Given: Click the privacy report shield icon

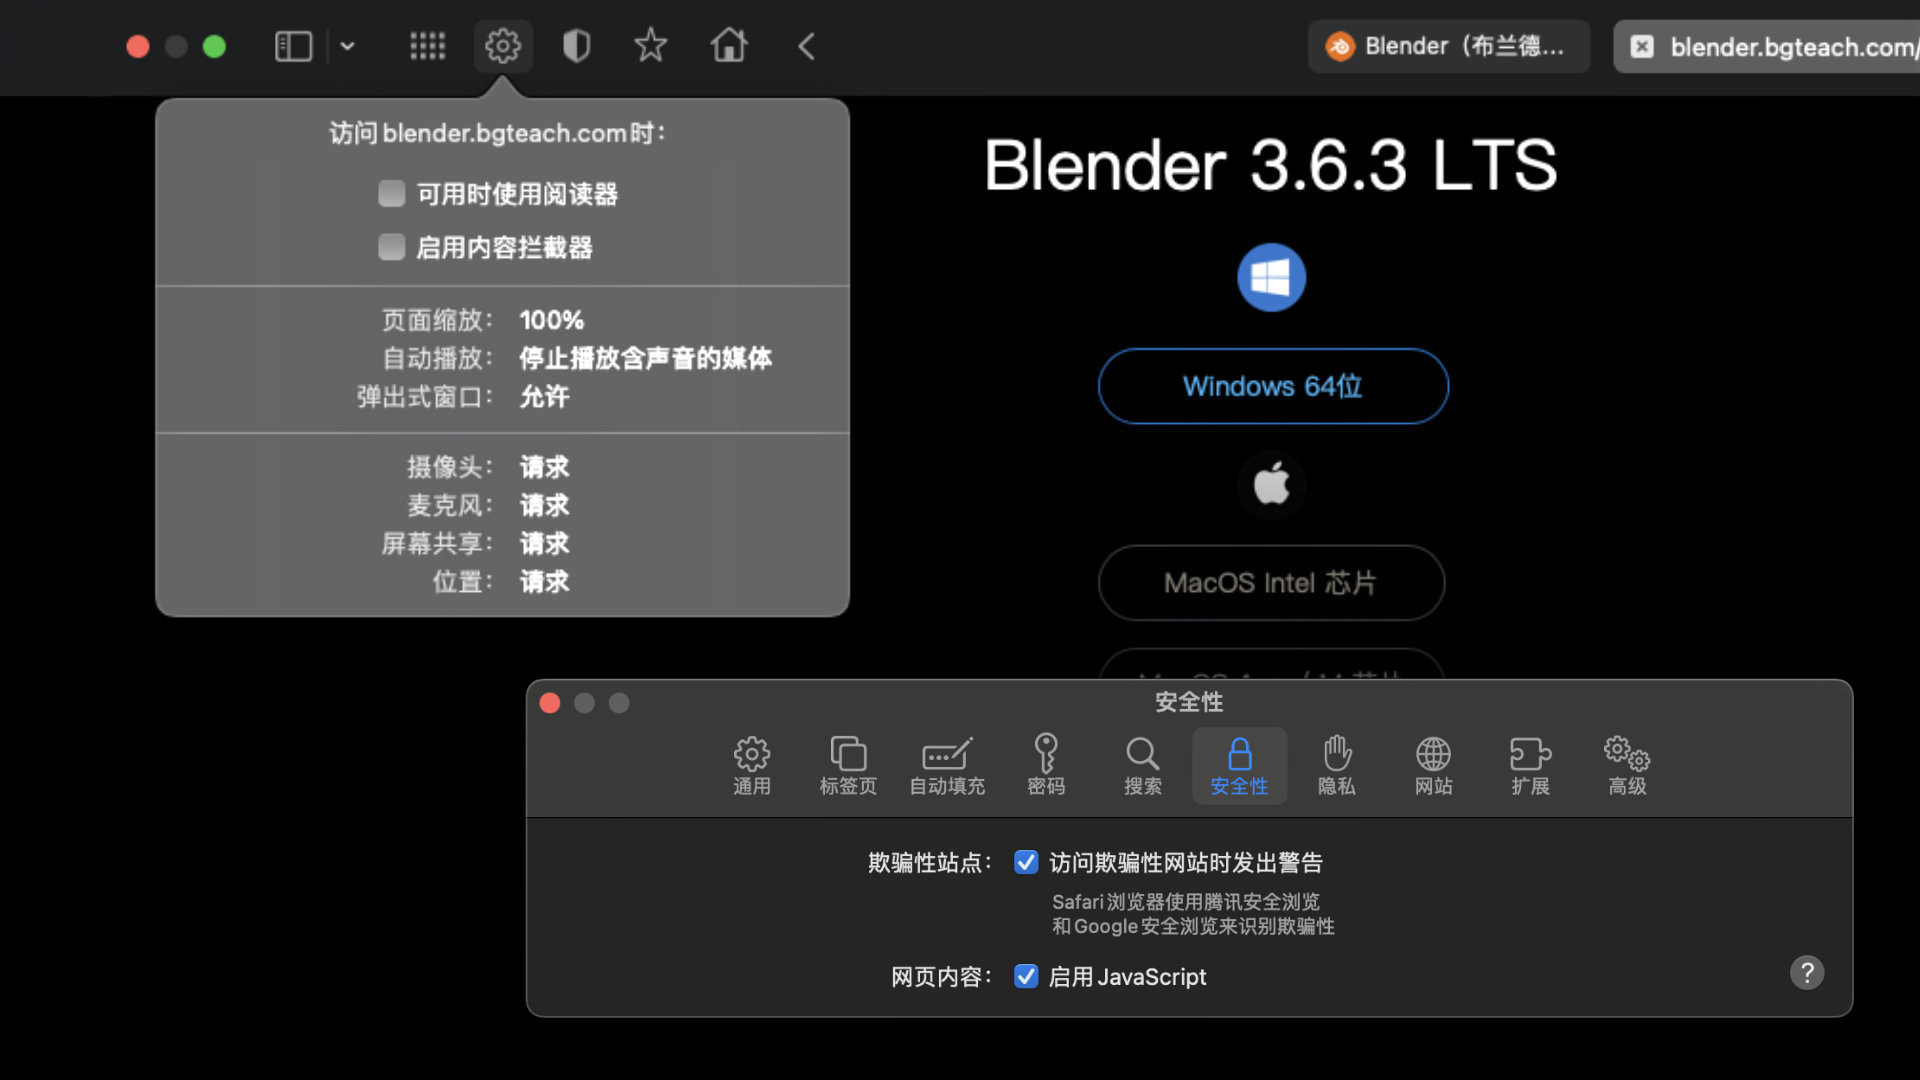Looking at the screenshot, I should point(576,46).
